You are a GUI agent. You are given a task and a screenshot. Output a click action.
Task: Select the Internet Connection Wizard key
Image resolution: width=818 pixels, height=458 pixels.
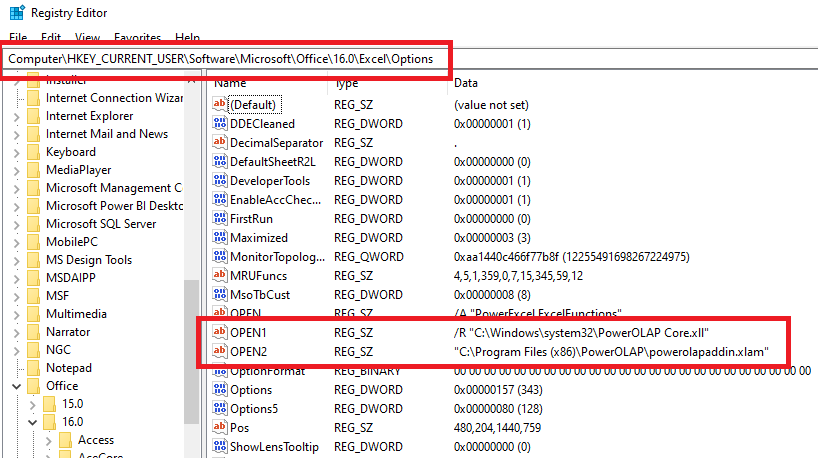click(114, 98)
